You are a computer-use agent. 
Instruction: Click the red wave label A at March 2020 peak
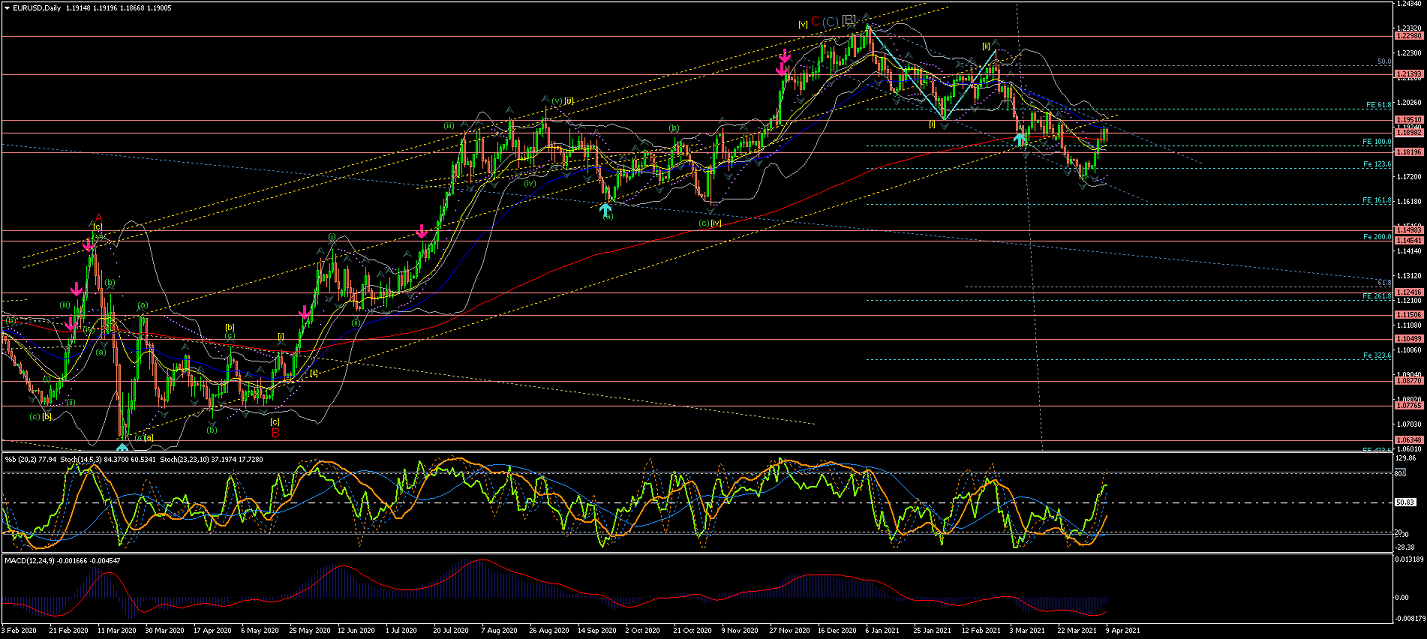(98, 218)
